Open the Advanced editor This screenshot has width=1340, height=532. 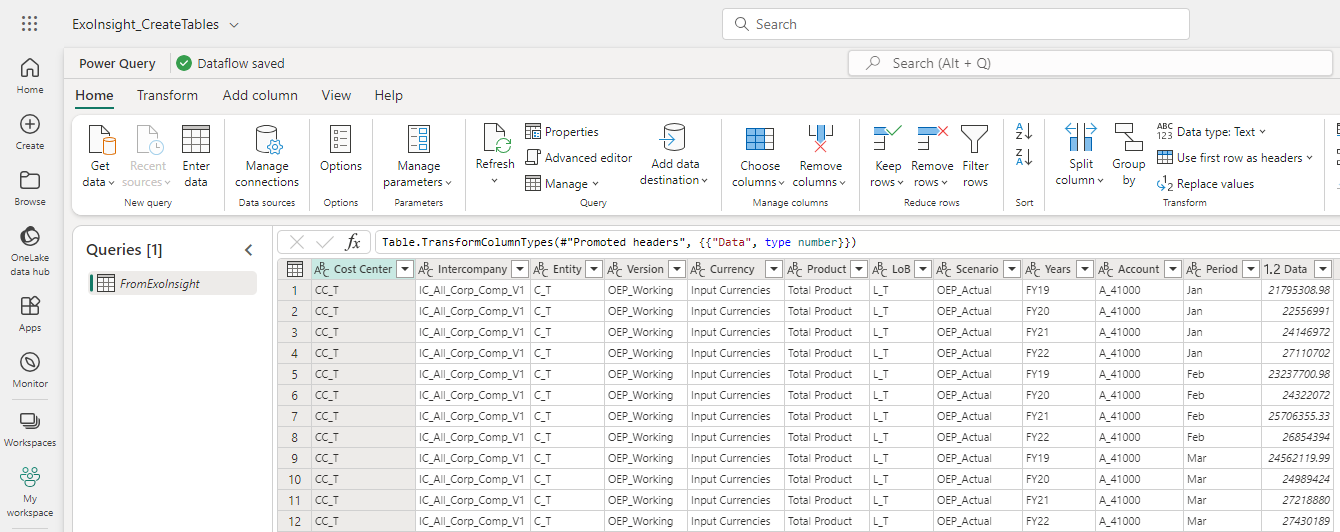(x=579, y=158)
